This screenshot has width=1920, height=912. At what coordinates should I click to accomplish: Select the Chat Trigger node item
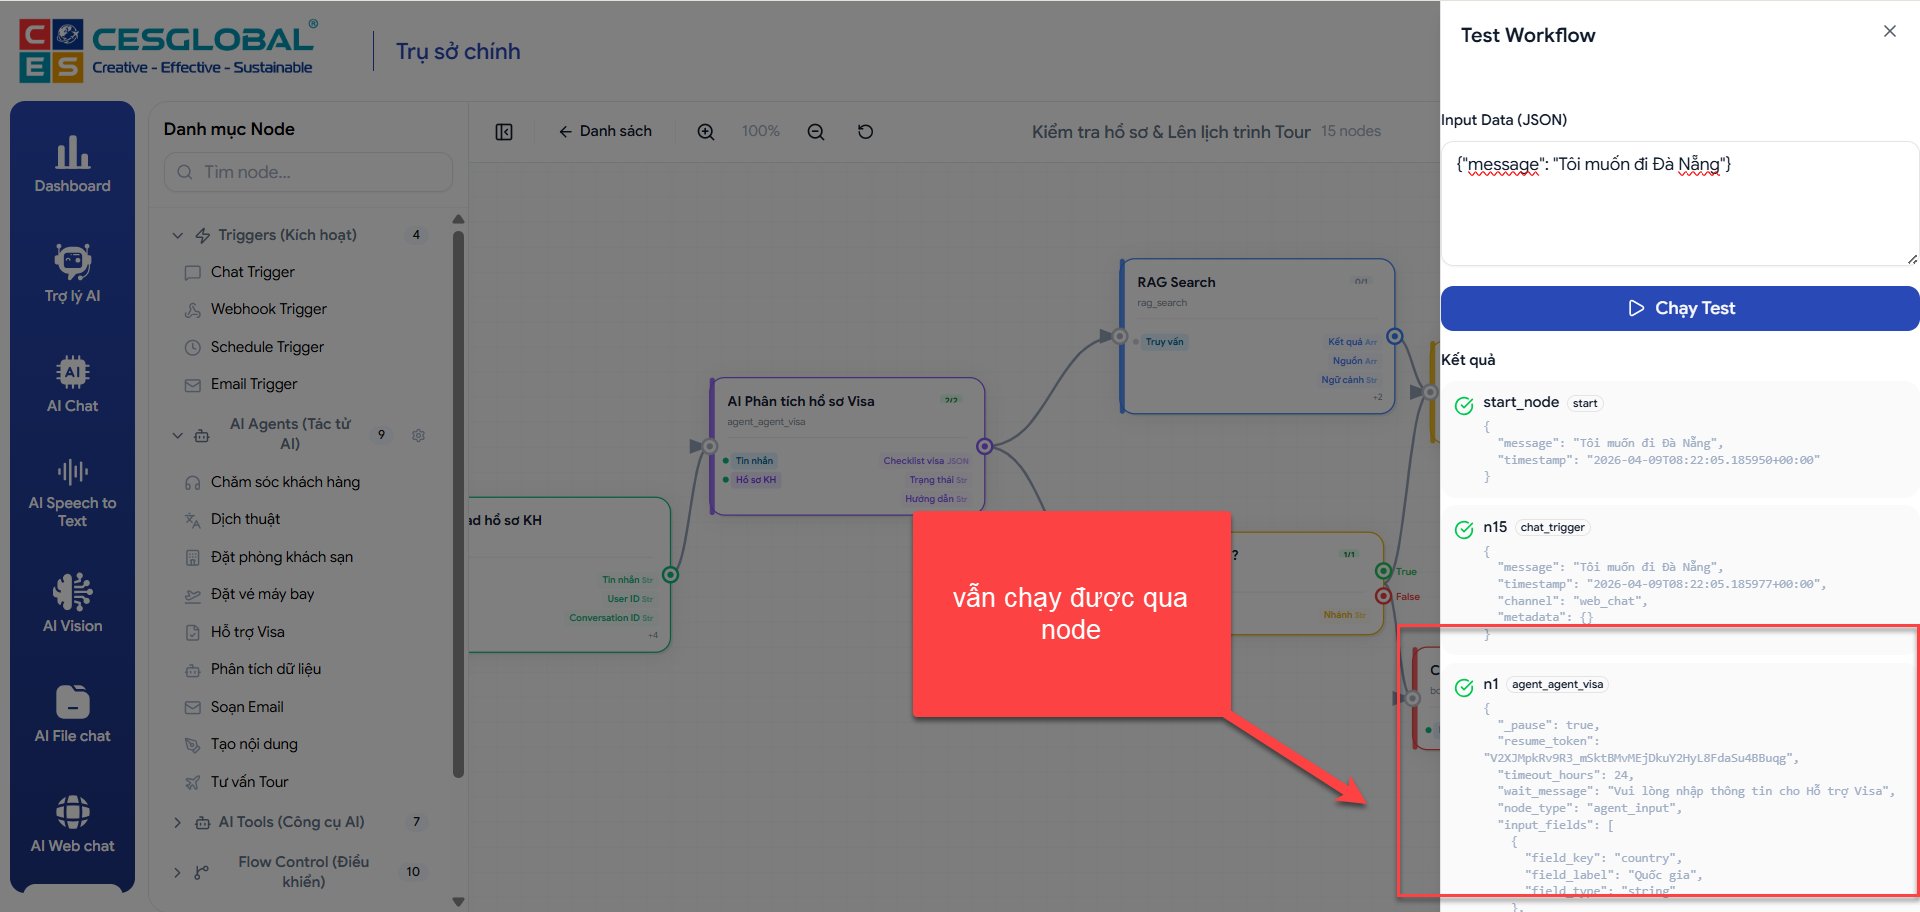252,272
